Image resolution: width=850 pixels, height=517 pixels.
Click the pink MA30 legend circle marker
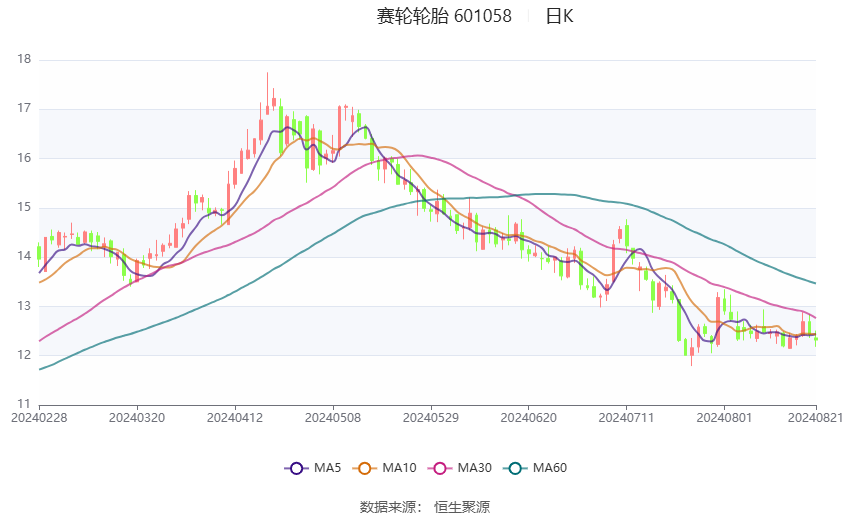point(437,468)
